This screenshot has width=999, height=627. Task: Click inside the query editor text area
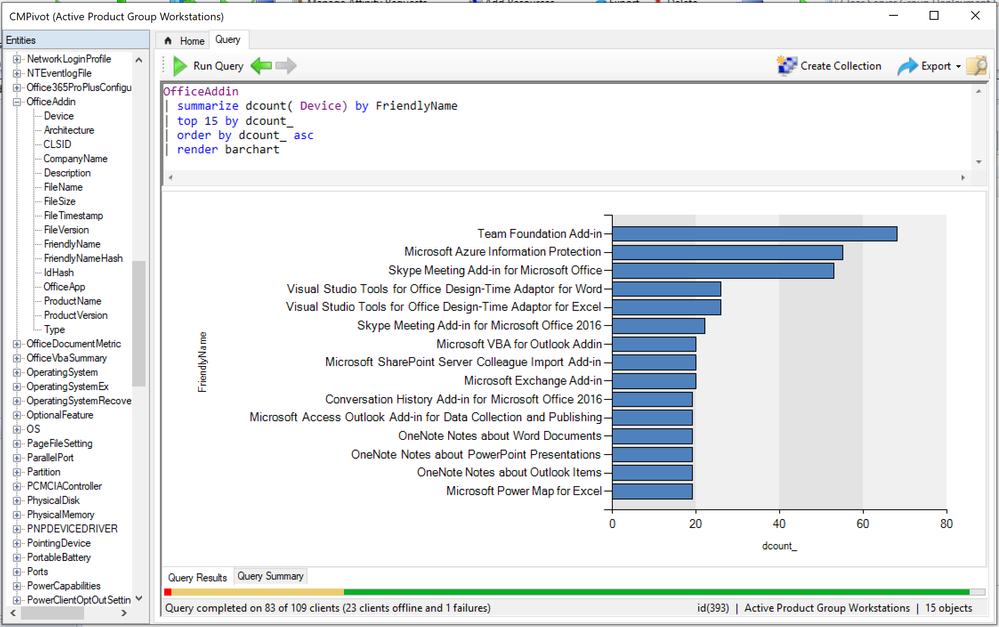567,125
